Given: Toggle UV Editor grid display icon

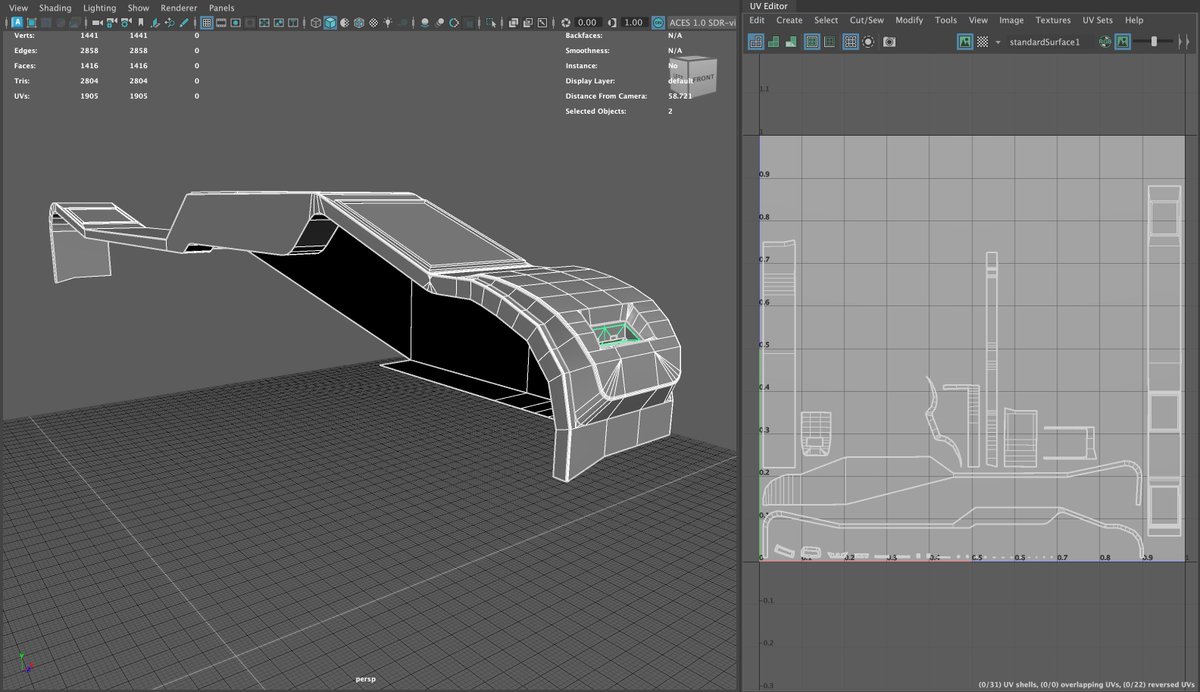Looking at the screenshot, I should (850, 42).
